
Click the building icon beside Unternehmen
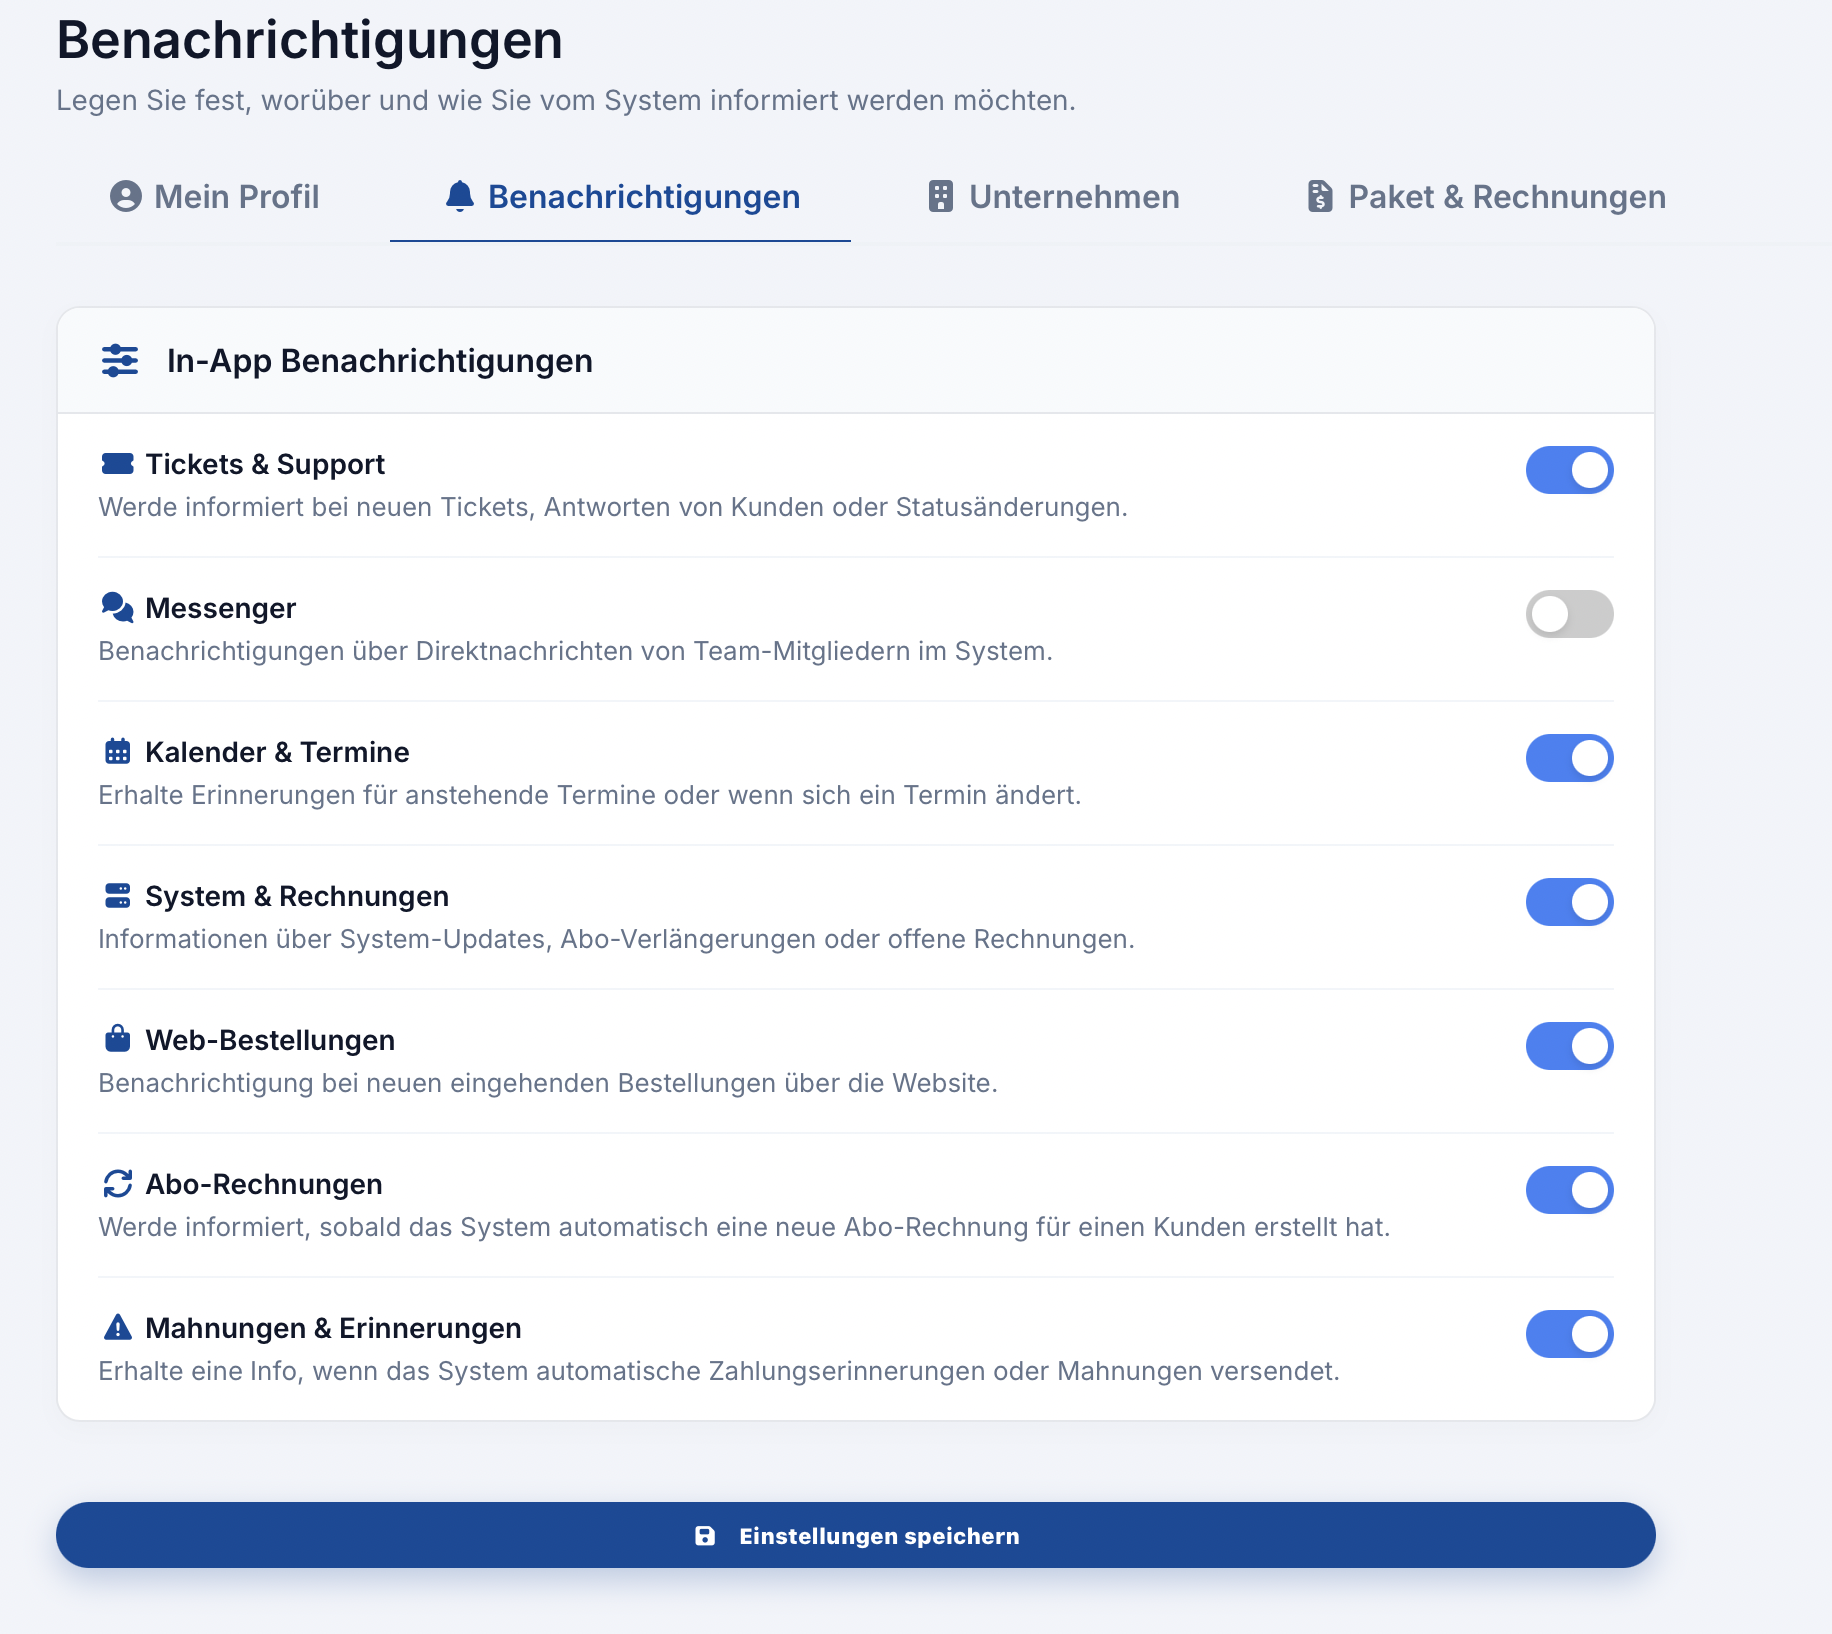click(940, 196)
